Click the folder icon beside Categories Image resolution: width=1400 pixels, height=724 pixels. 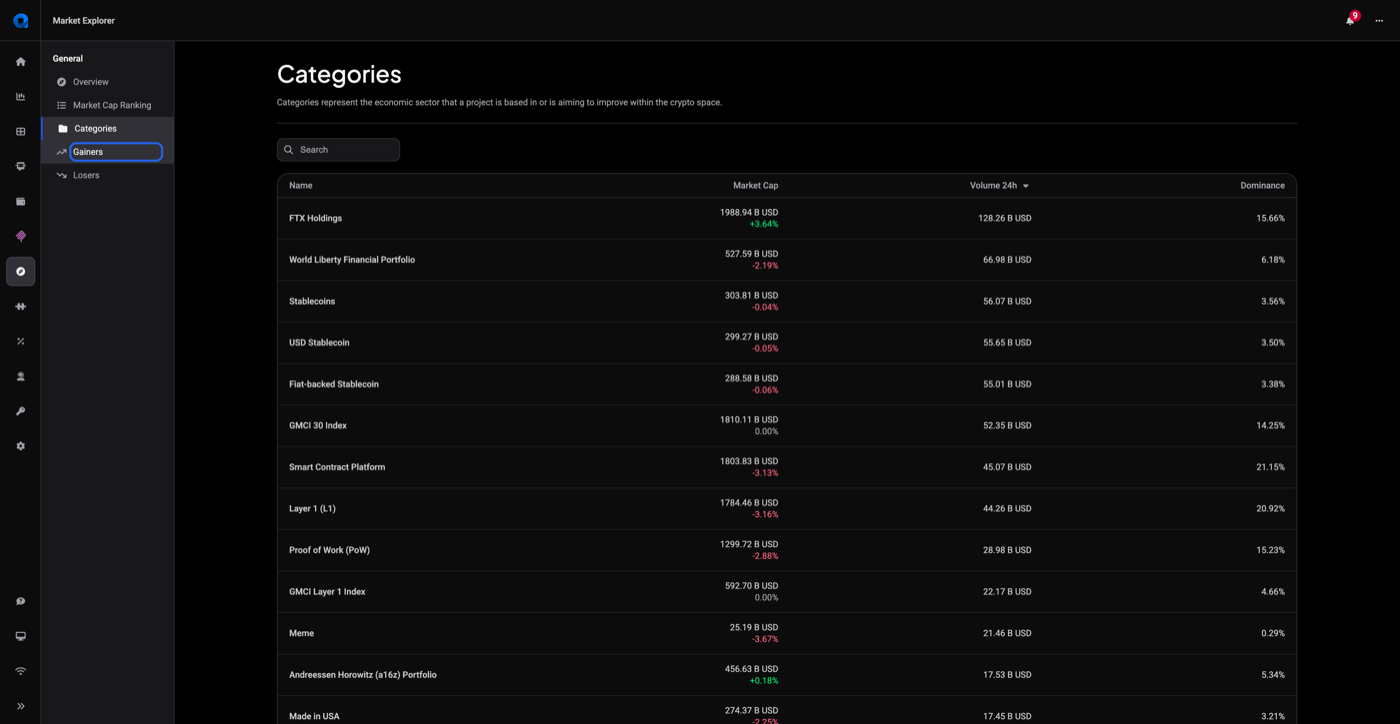click(63, 129)
